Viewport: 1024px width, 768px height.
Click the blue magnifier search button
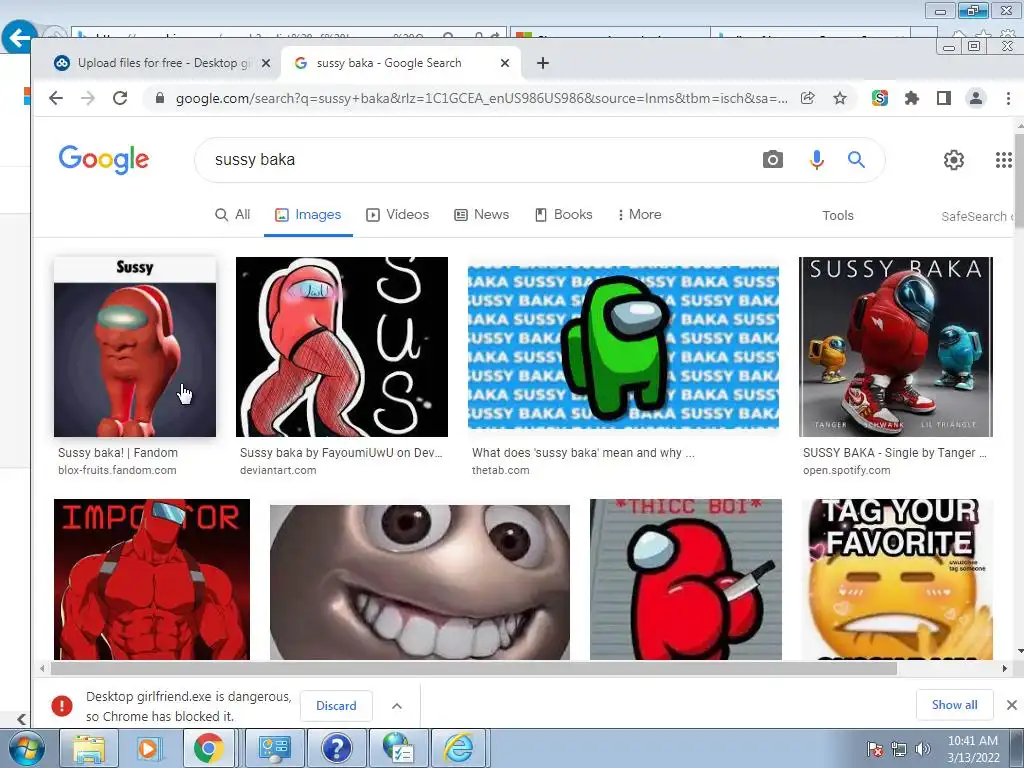[856, 159]
